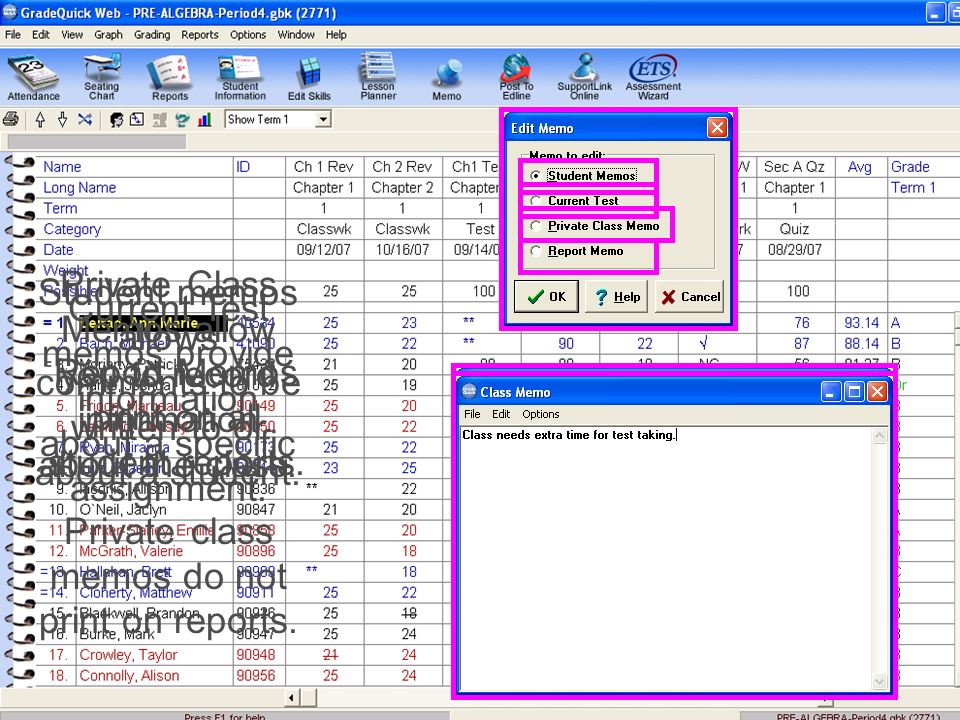Open Edit menu in Class Memo window
The height and width of the screenshot is (720, 960).
(501, 414)
